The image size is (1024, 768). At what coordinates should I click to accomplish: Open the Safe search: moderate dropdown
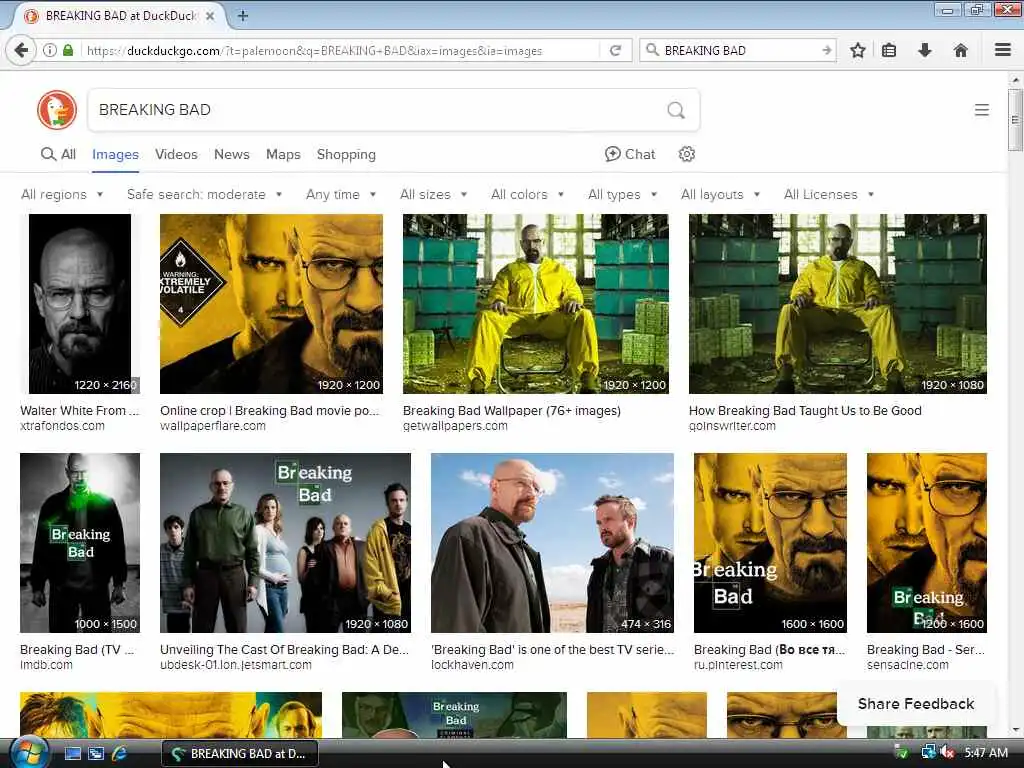(204, 195)
